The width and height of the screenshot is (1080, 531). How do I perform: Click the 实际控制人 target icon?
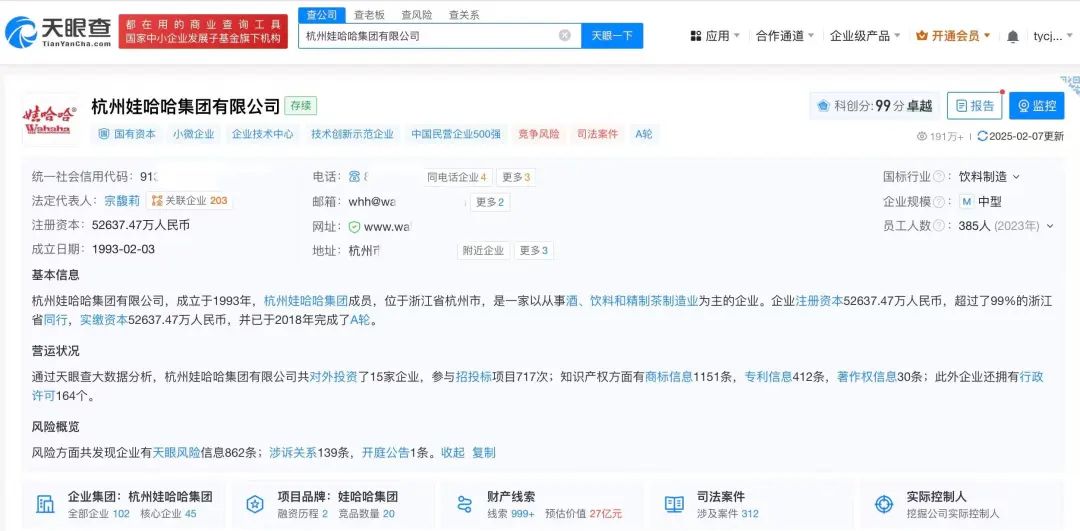click(x=884, y=504)
